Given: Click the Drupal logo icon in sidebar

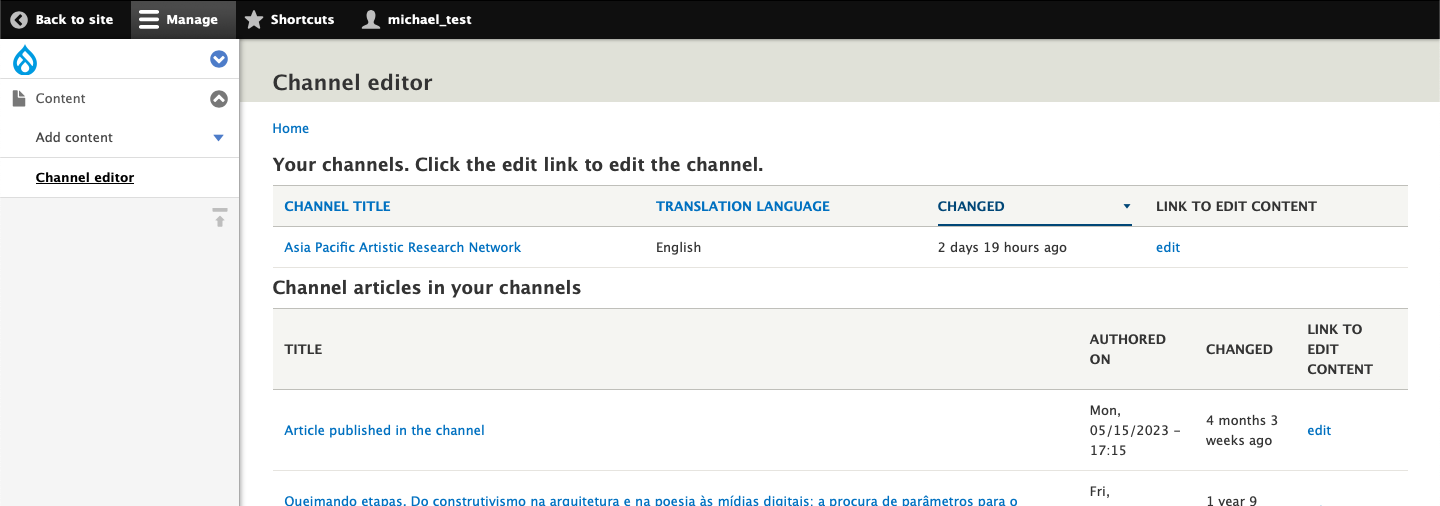Looking at the screenshot, I should 24,60.
